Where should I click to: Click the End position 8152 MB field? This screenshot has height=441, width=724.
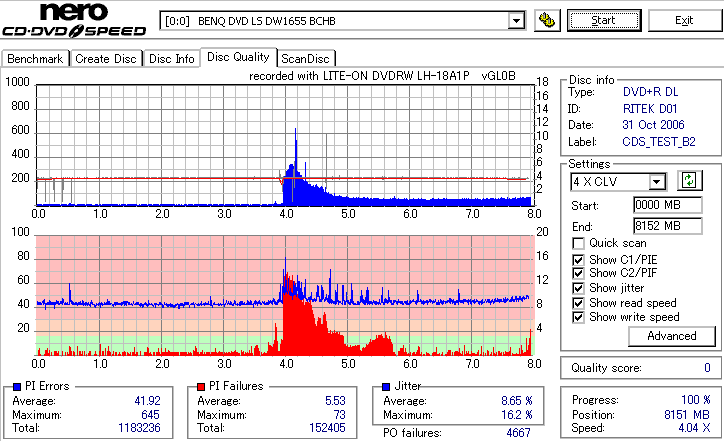click(668, 226)
